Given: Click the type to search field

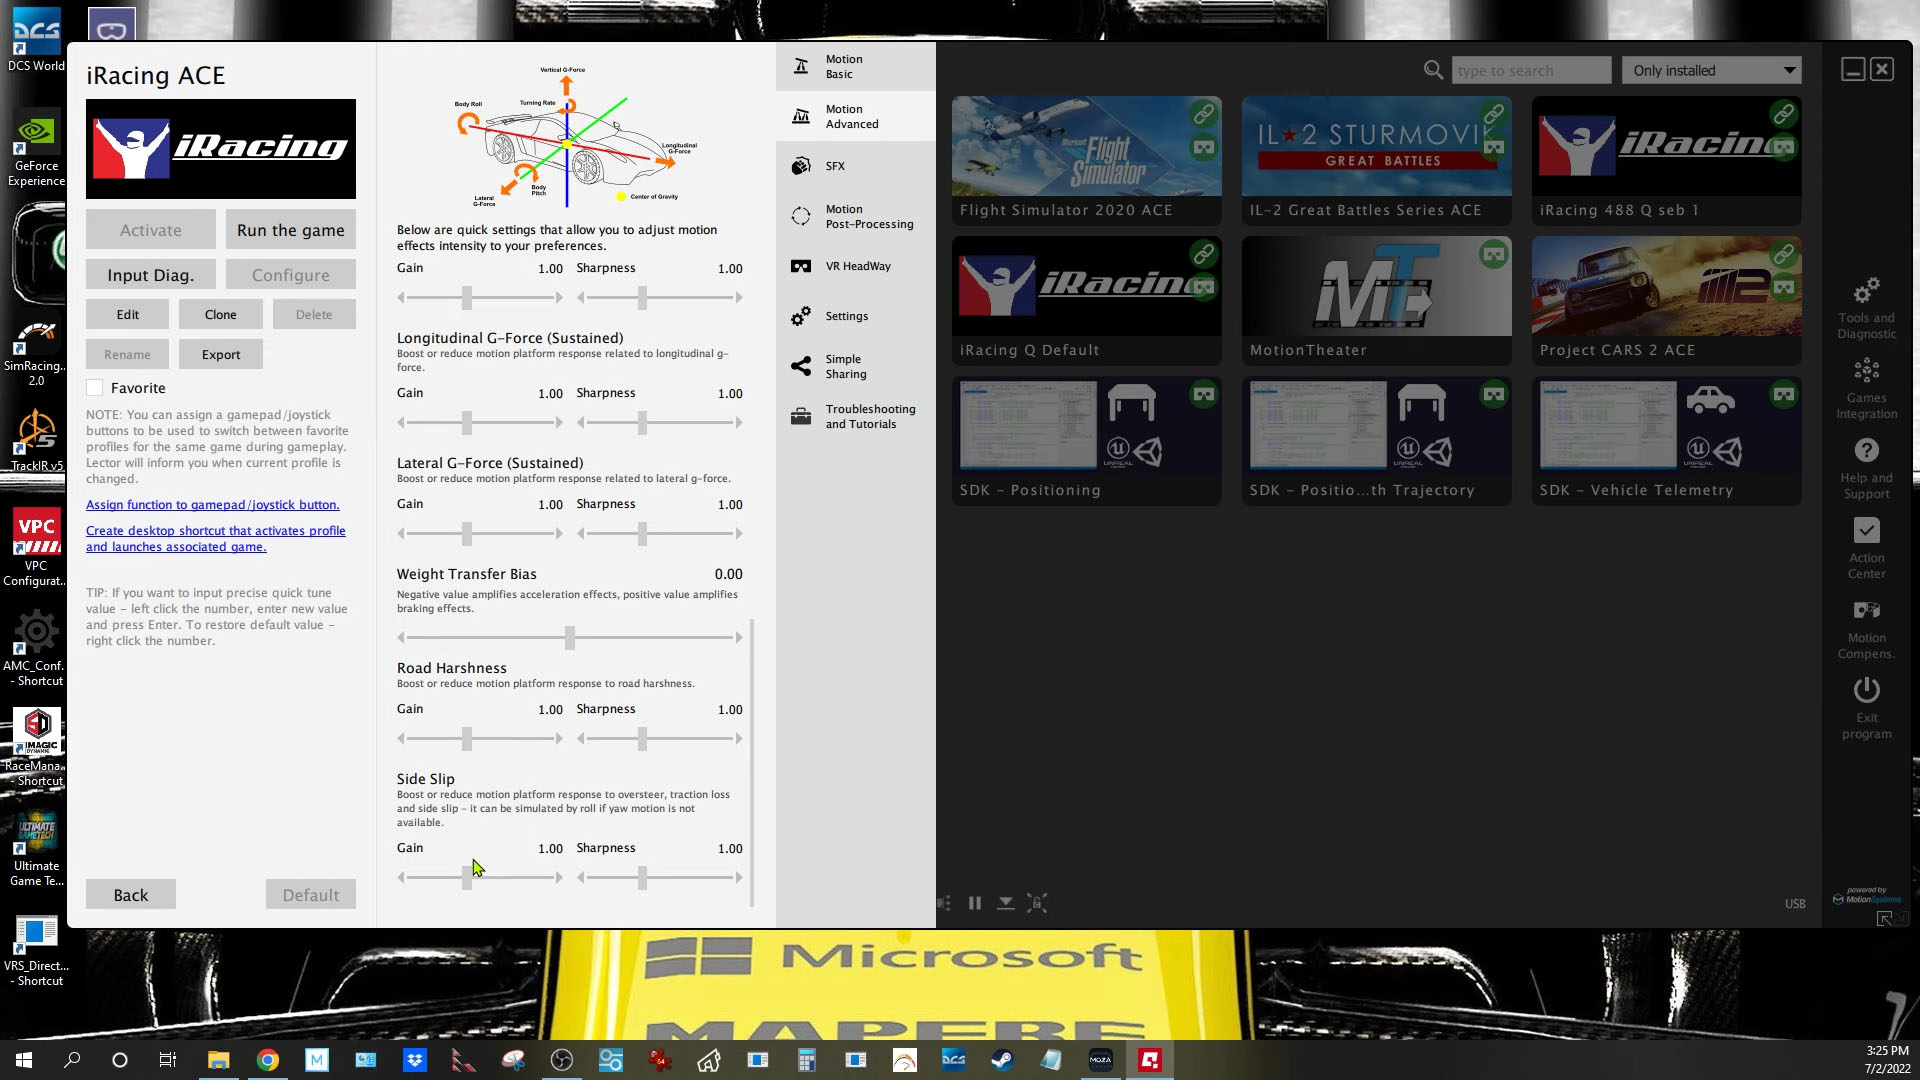Looking at the screenshot, I should (x=1531, y=70).
